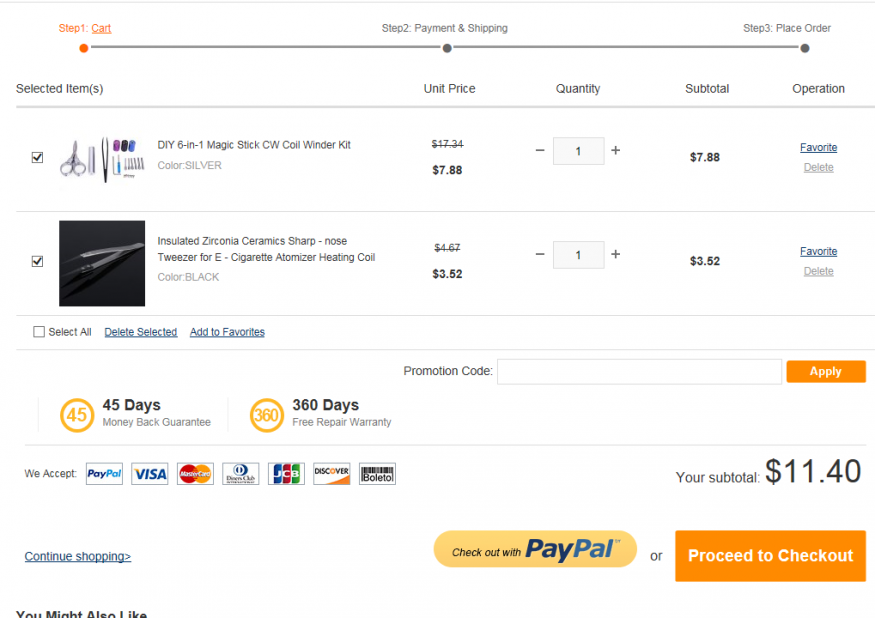Click the Diners Club icon
The image size is (875, 618).
241,474
